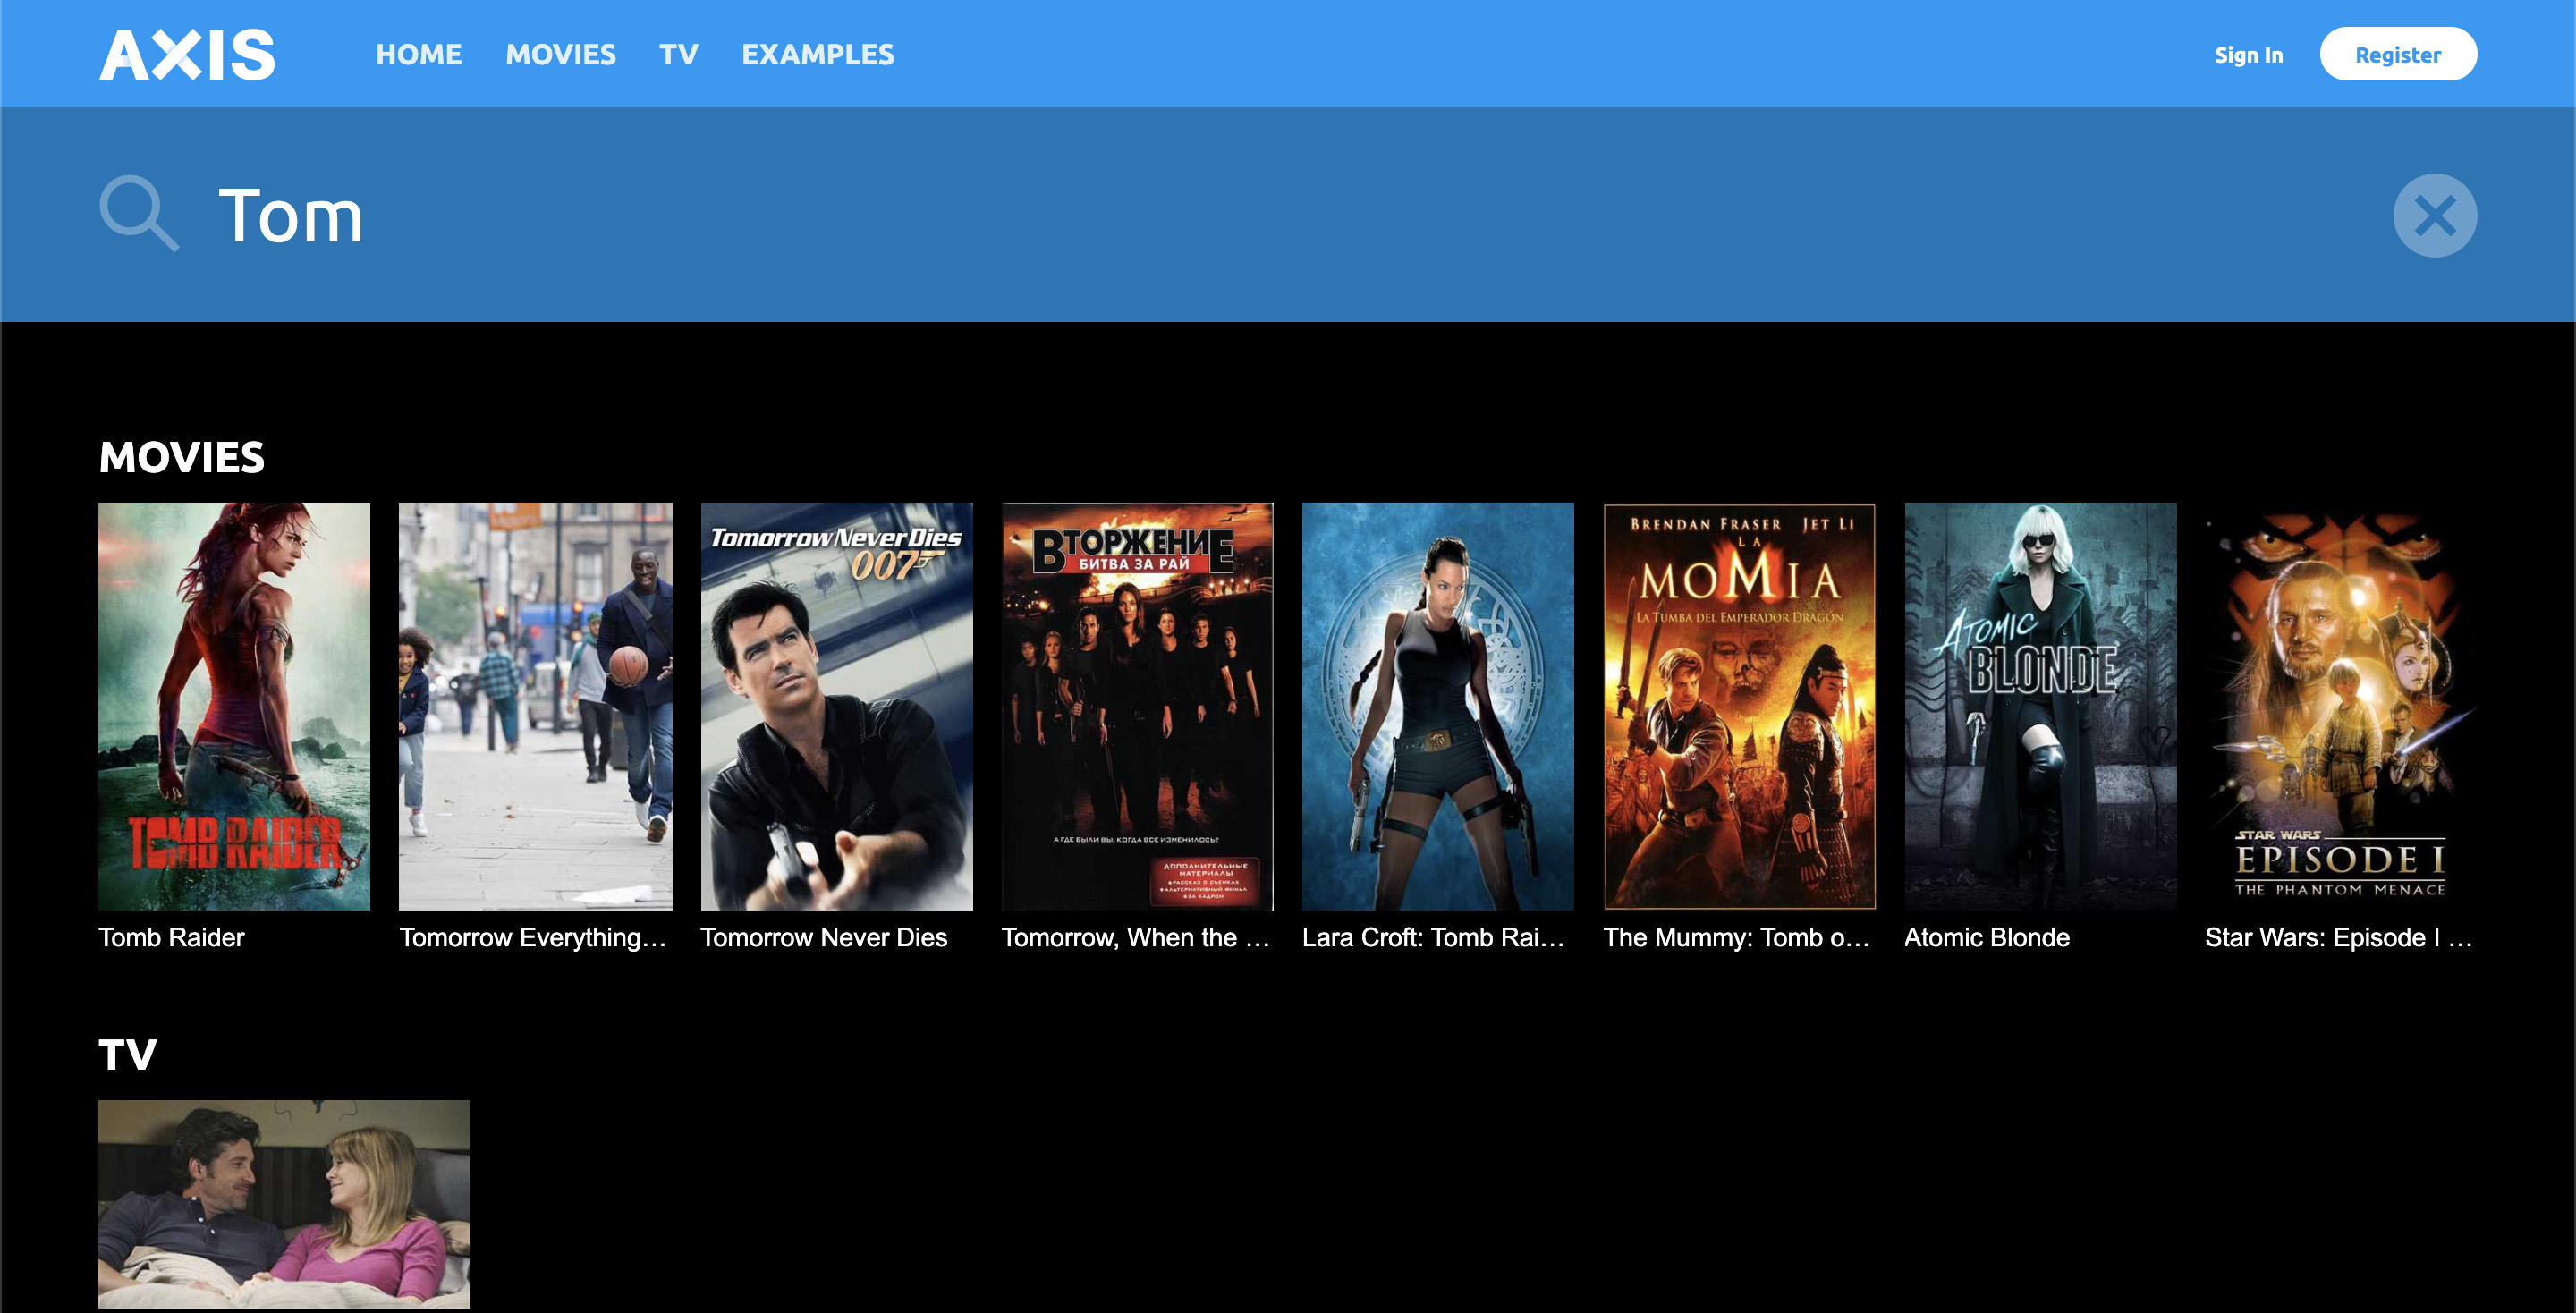This screenshot has height=1313, width=2576.
Task: Click the MOVIES section heading
Action: (182, 457)
